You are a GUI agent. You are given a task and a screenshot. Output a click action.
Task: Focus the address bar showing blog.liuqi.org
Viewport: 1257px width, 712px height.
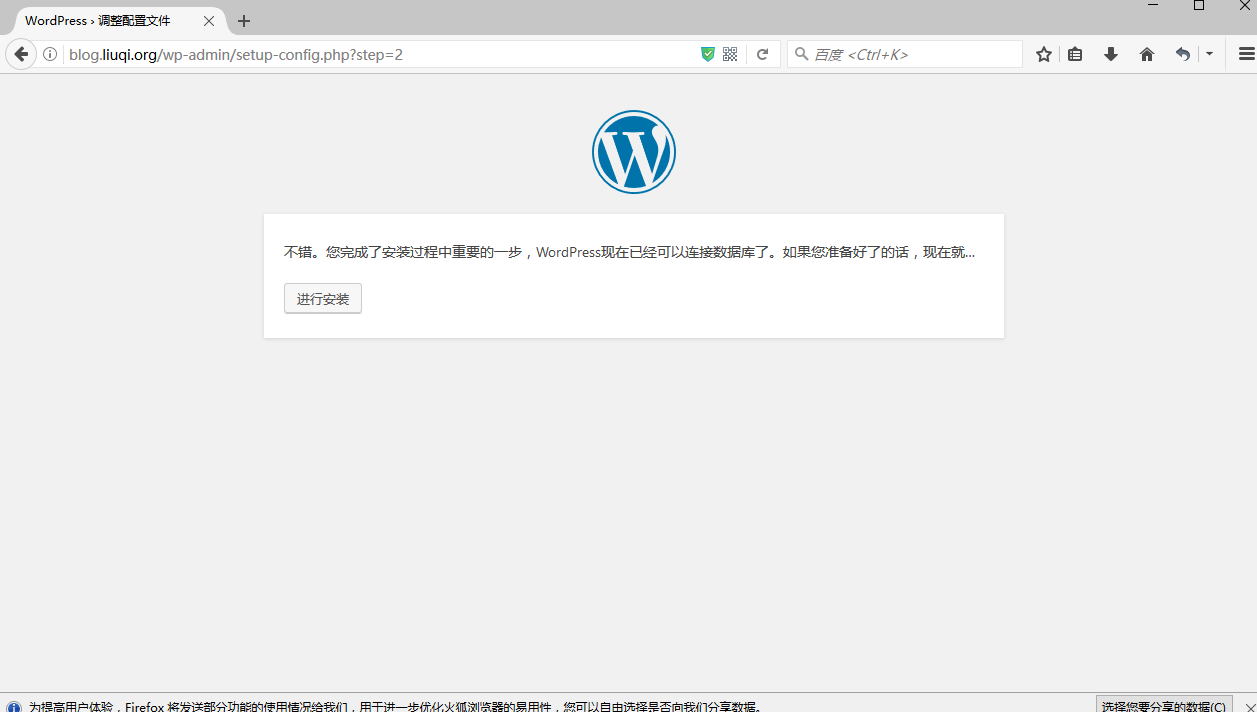[380, 55]
